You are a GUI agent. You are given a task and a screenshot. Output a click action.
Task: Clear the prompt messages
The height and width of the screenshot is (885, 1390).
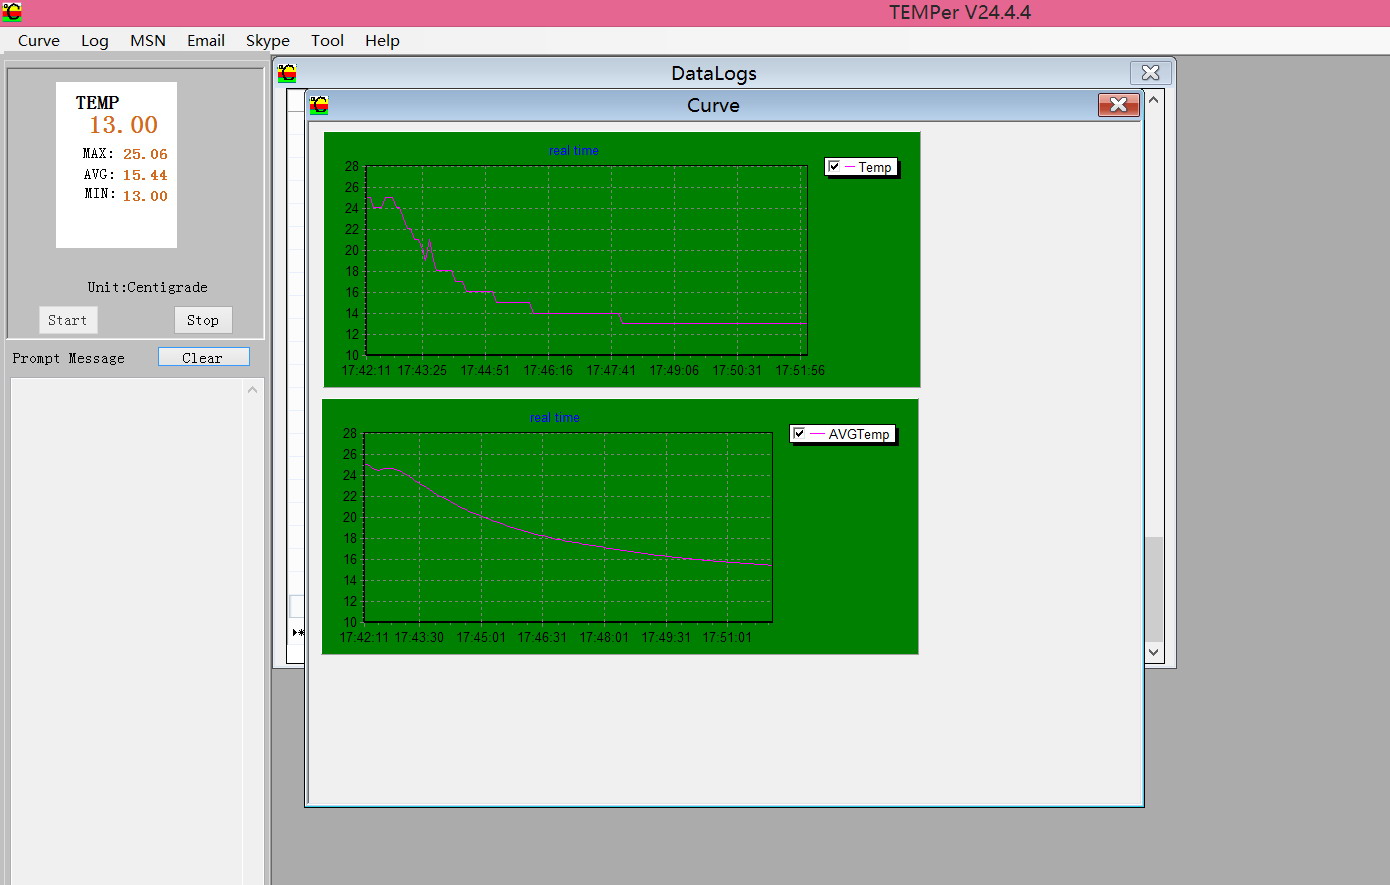(203, 358)
